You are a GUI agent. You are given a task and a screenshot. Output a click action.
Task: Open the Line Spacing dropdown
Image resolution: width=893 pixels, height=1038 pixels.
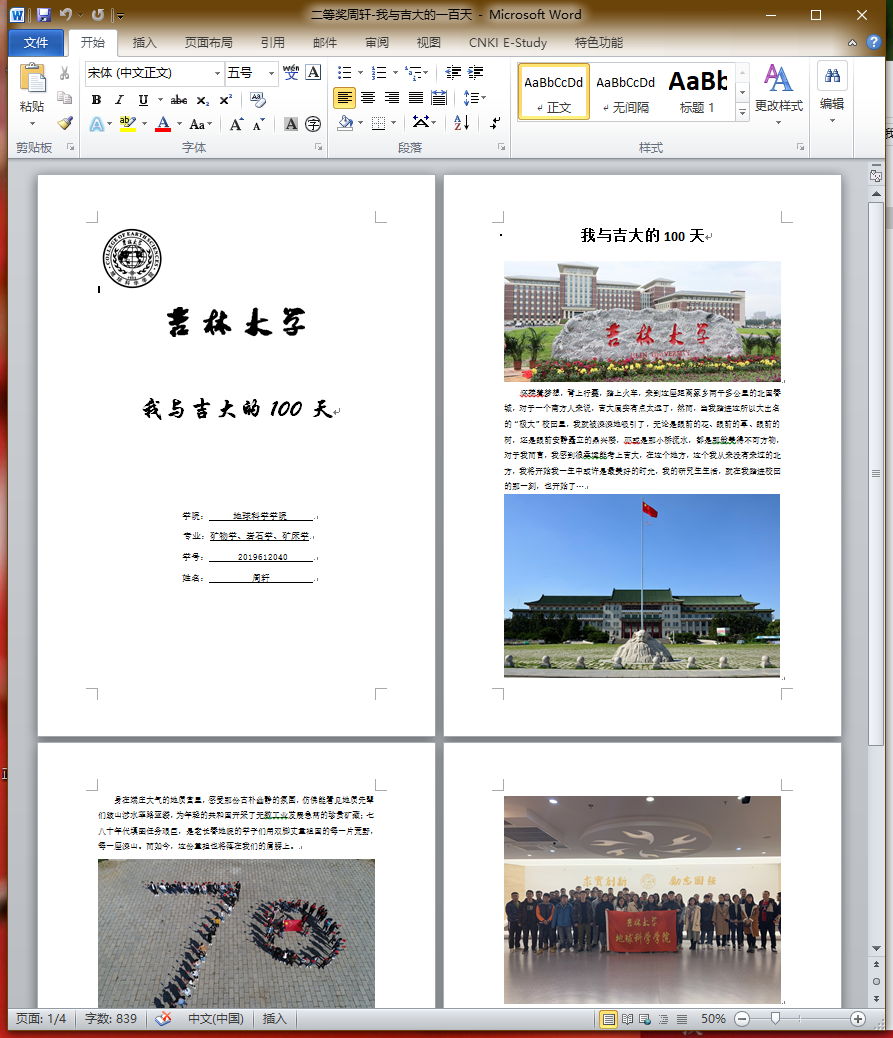pyautogui.click(x=475, y=98)
